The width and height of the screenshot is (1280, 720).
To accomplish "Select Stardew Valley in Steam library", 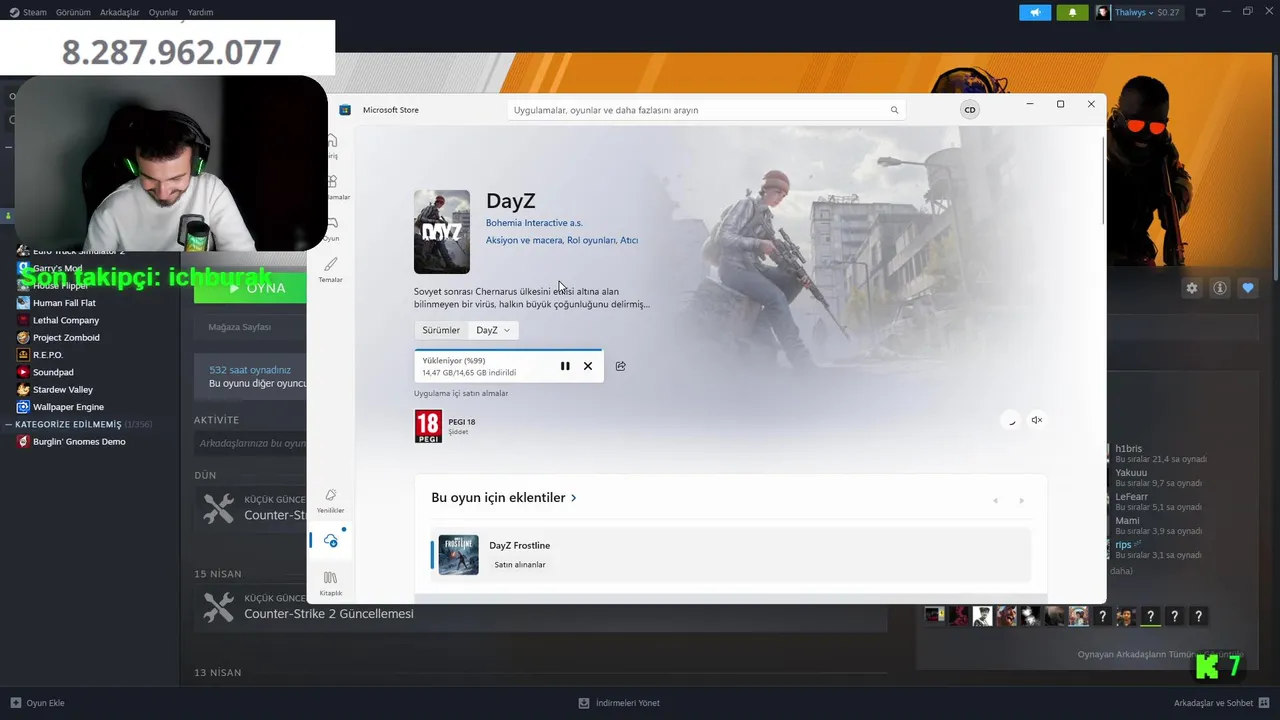I will click(63, 389).
